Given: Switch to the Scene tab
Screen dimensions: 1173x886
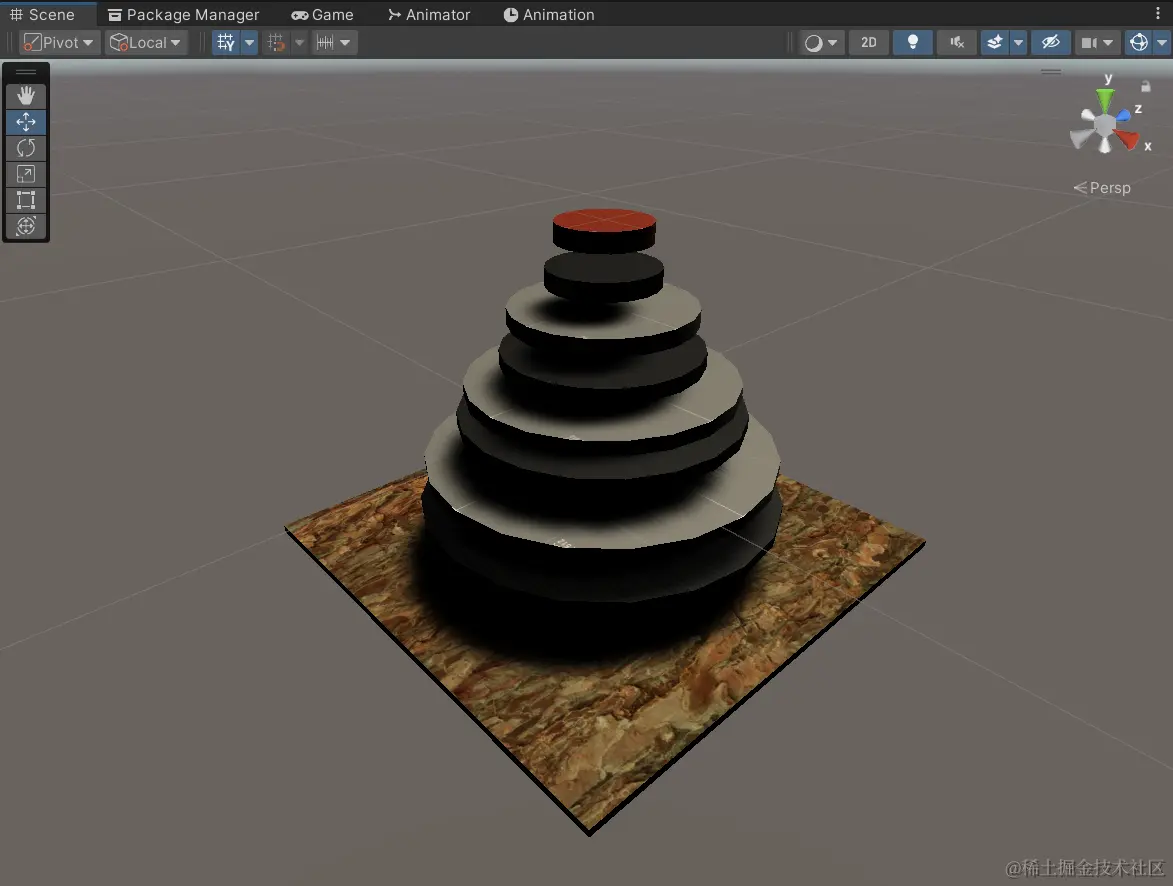Looking at the screenshot, I should point(43,14).
